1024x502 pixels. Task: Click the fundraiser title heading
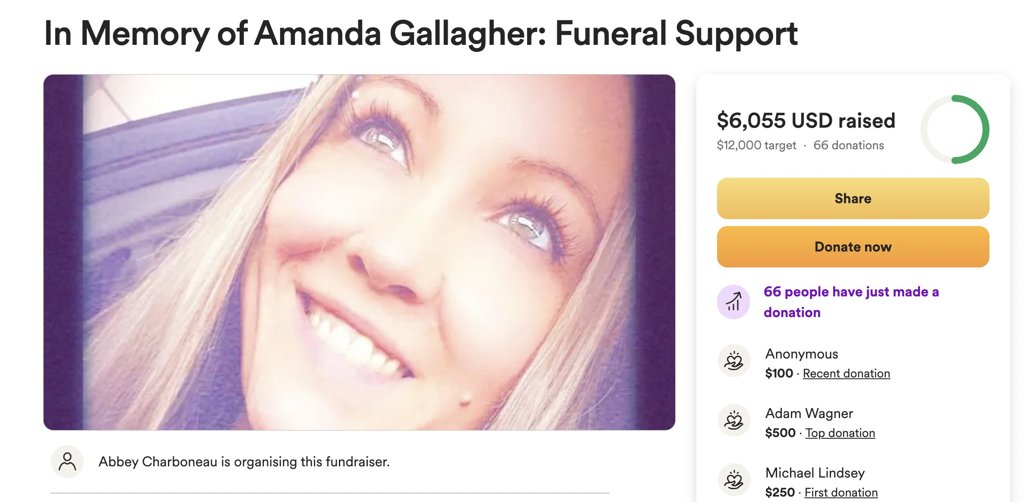[x=421, y=33]
